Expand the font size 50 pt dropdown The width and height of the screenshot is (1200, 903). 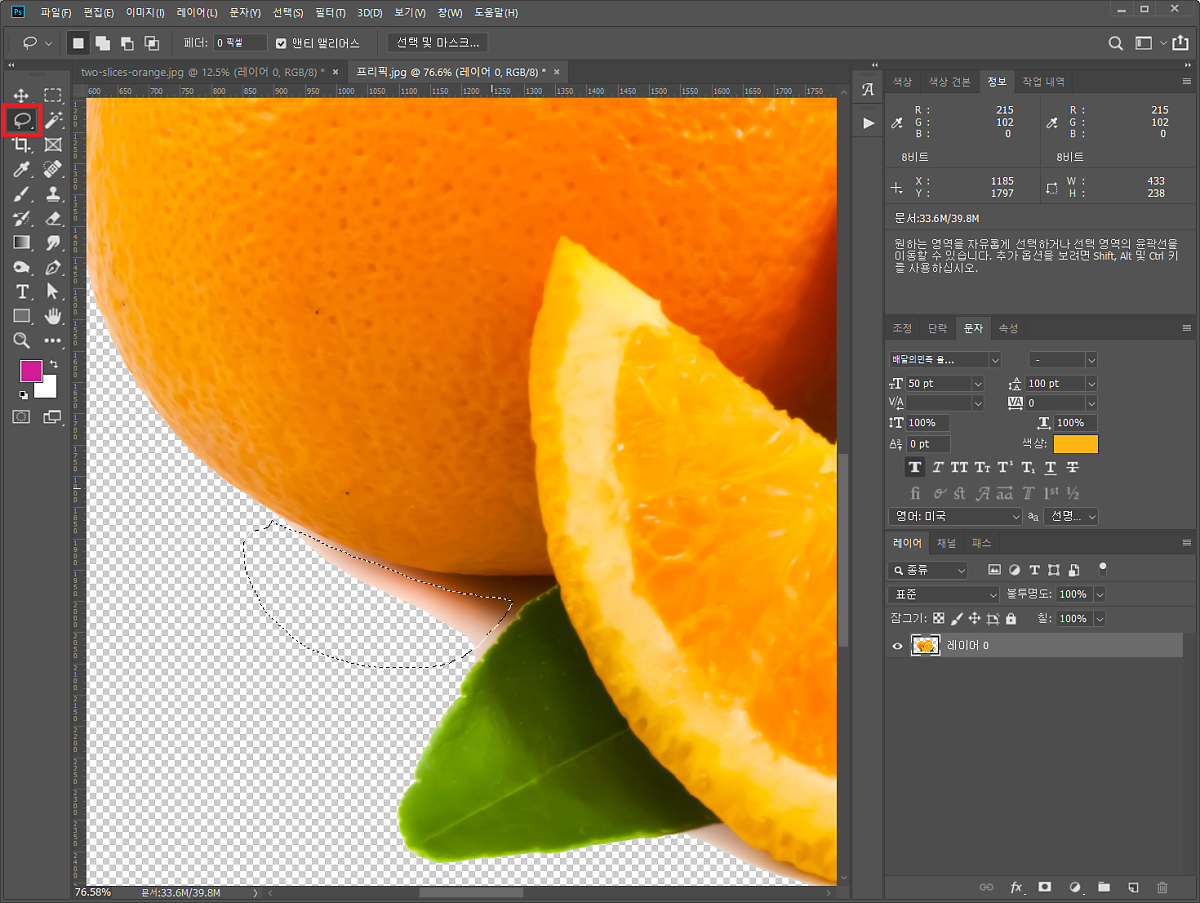tap(977, 384)
